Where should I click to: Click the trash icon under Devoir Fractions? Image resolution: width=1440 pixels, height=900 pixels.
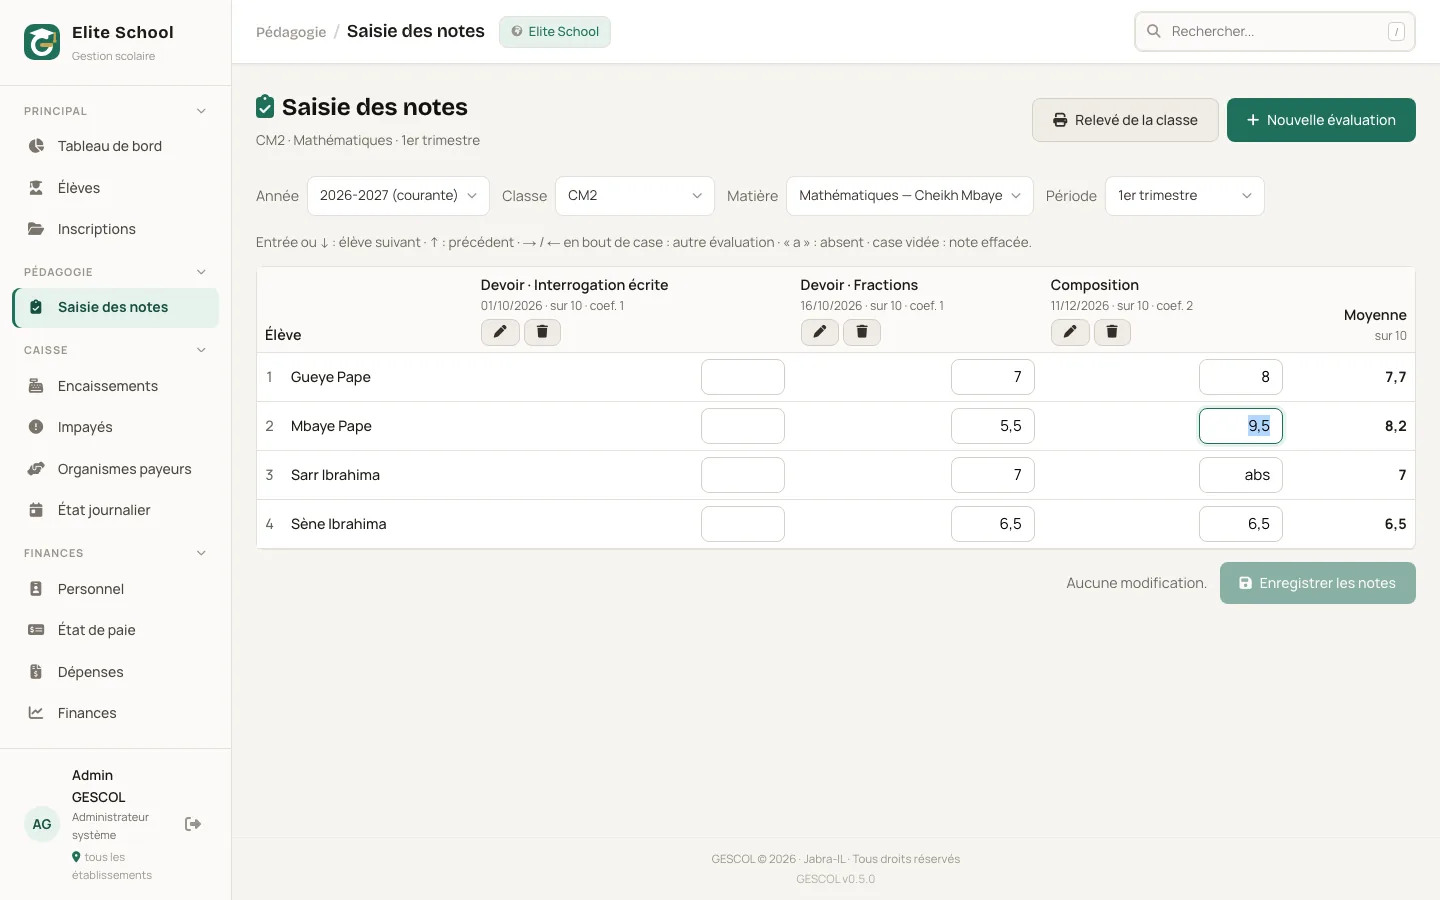(x=862, y=332)
